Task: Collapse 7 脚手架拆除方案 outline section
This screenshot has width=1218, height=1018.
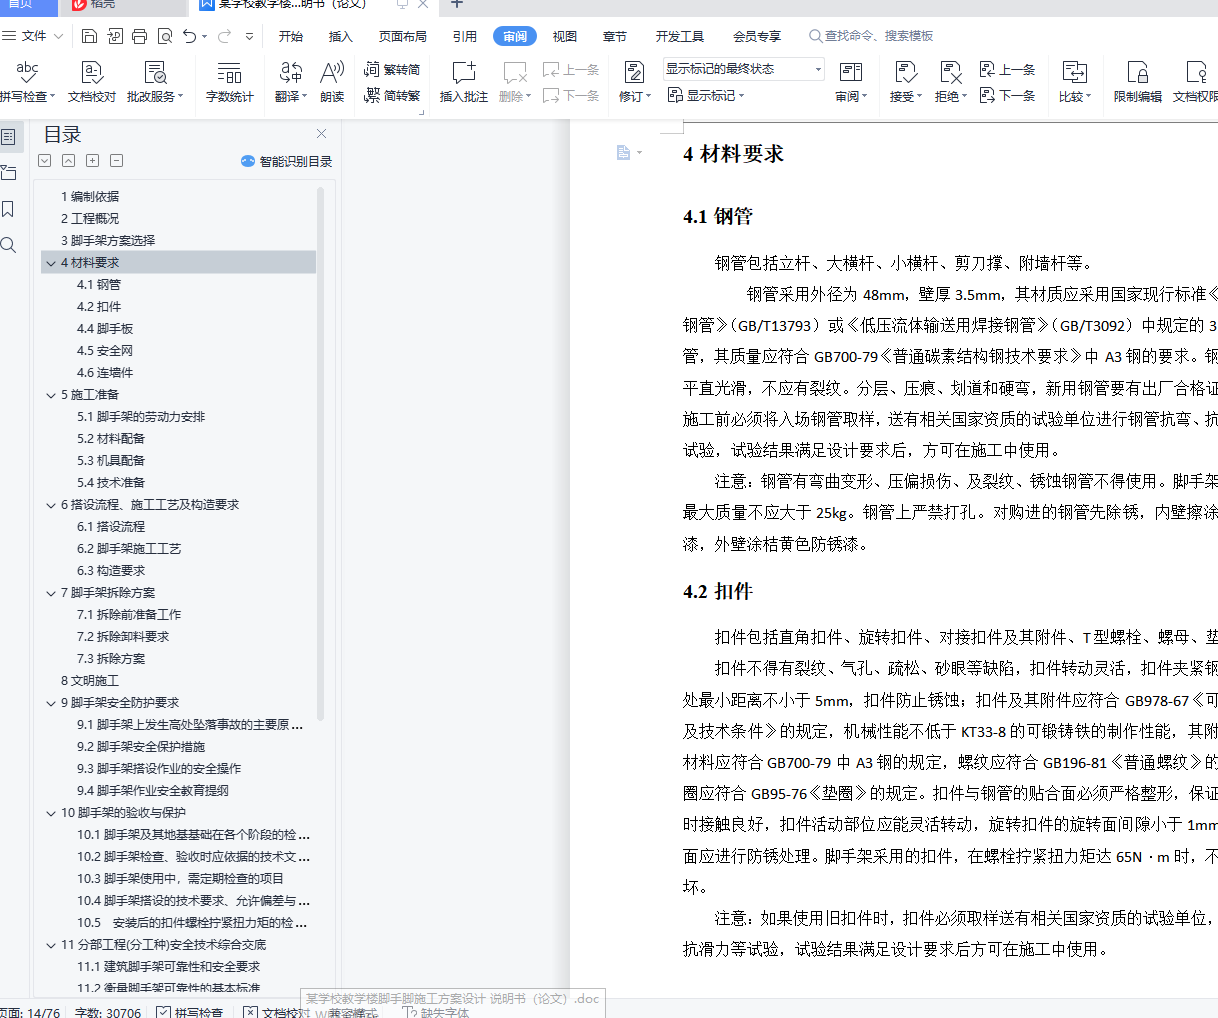Action: click(51, 593)
